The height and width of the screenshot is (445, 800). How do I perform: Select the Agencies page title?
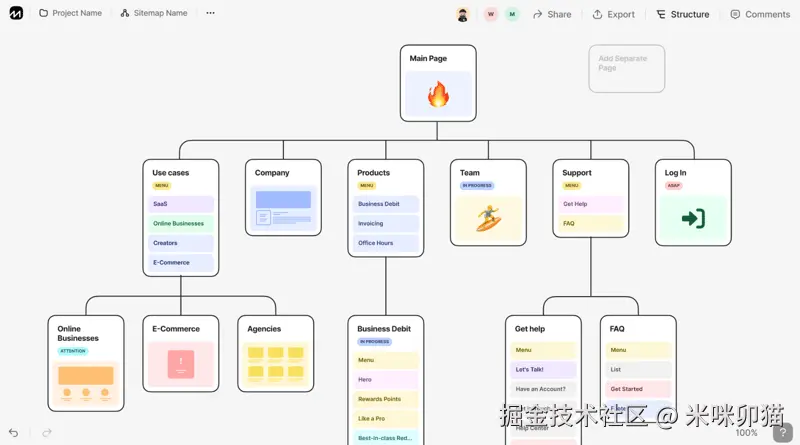(x=264, y=329)
